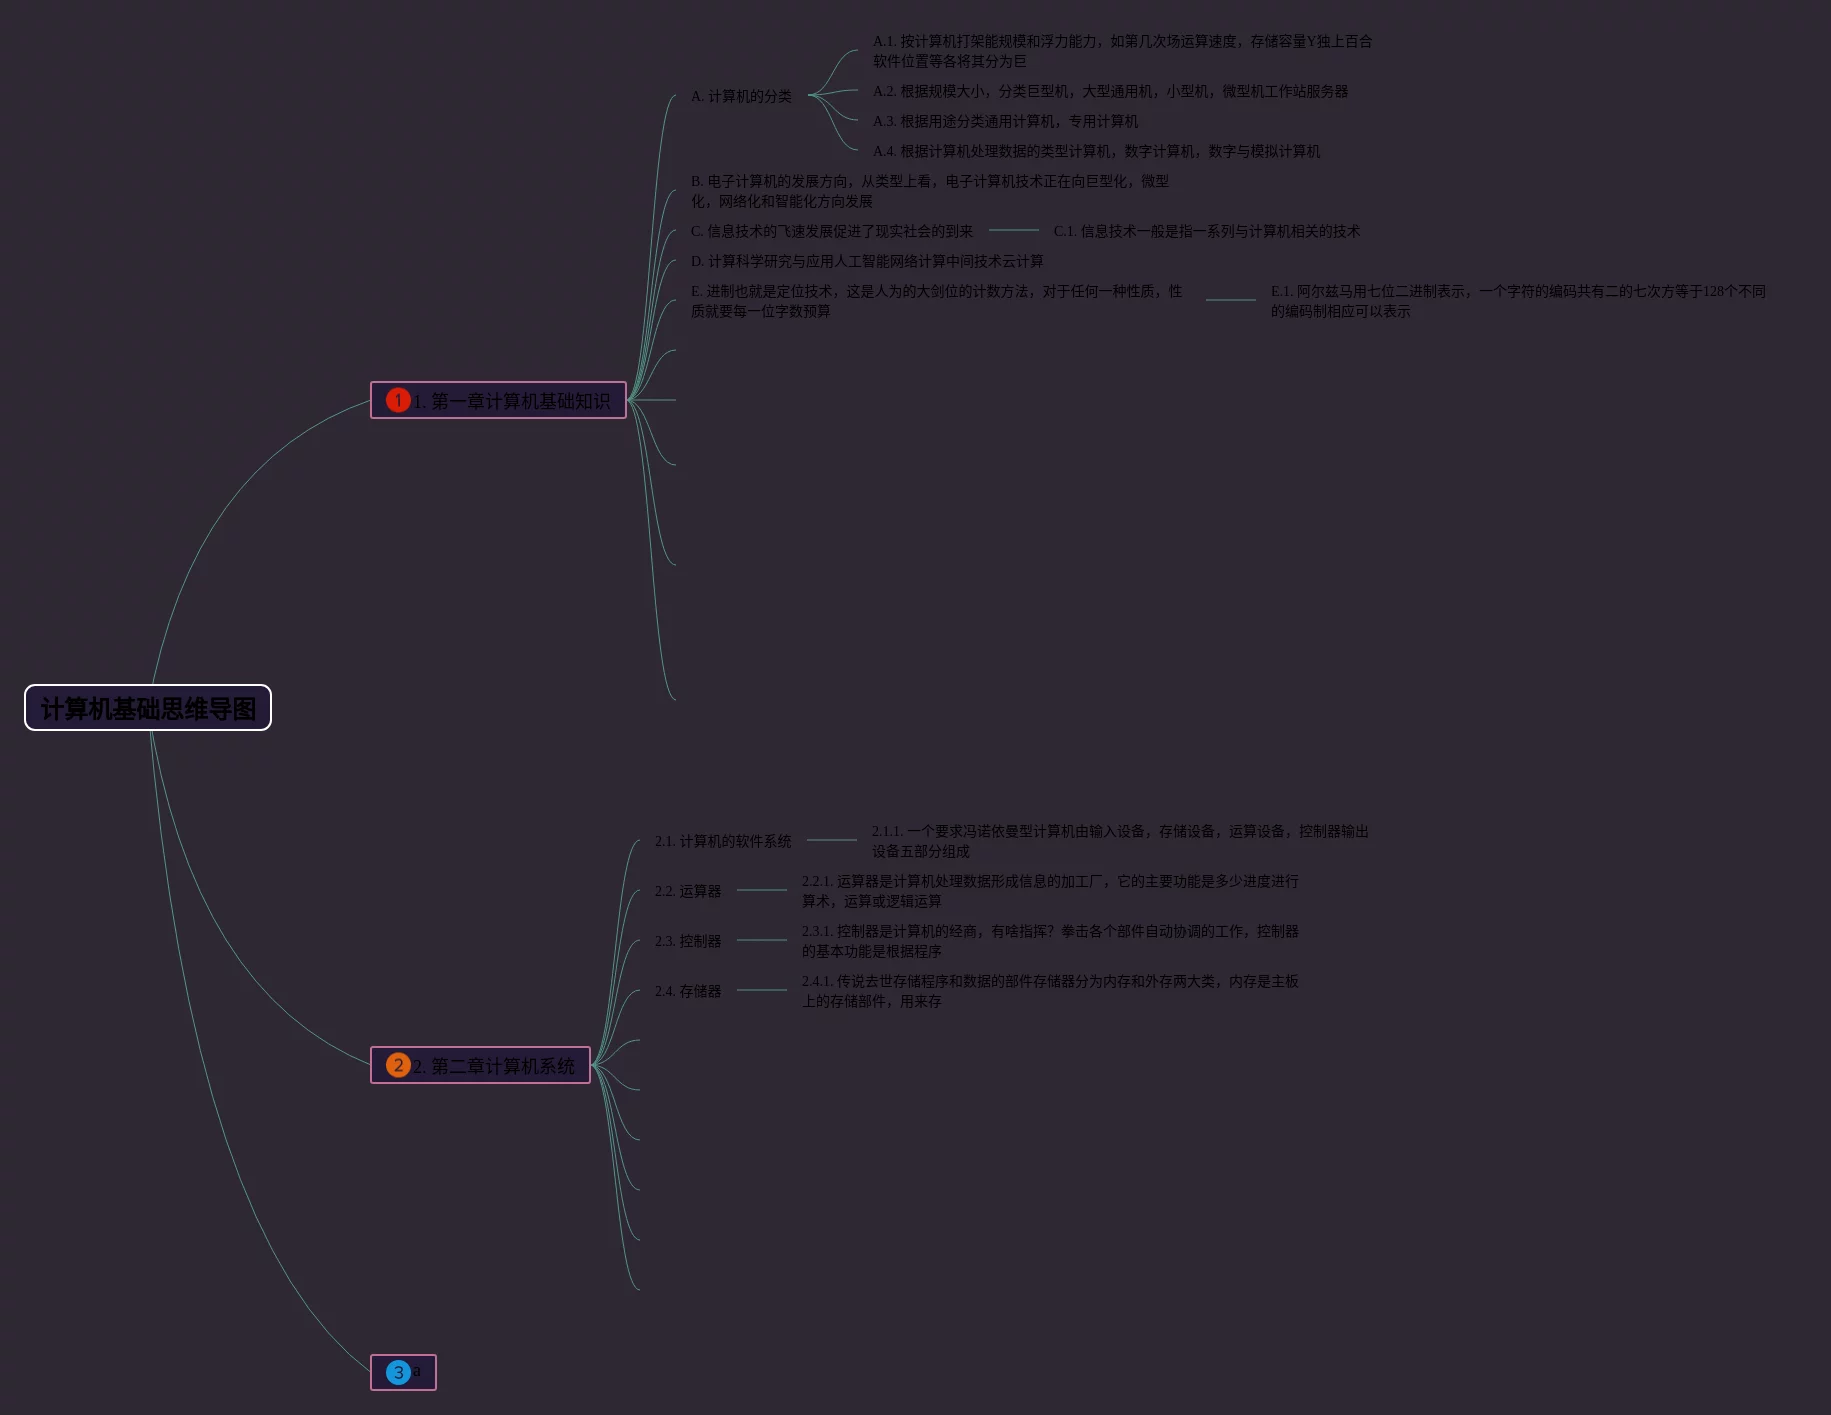The height and width of the screenshot is (1415, 1831).
Task: Click the red number 1 priority badge
Action: click(398, 400)
